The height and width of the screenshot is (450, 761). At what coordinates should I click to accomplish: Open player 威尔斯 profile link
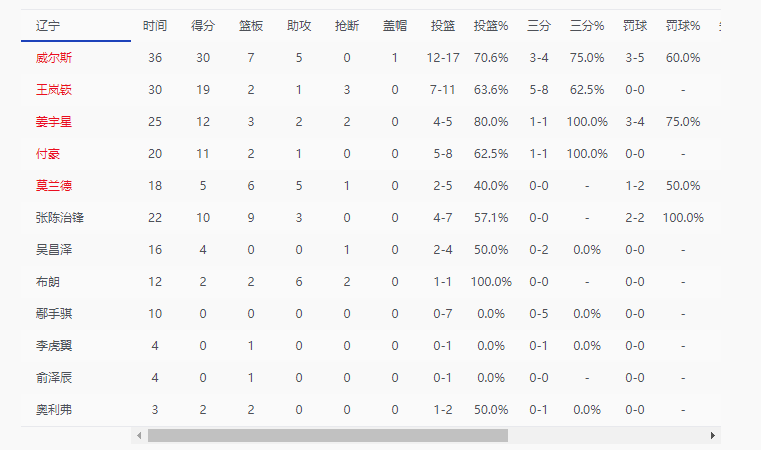pyautogui.click(x=54, y=58)
